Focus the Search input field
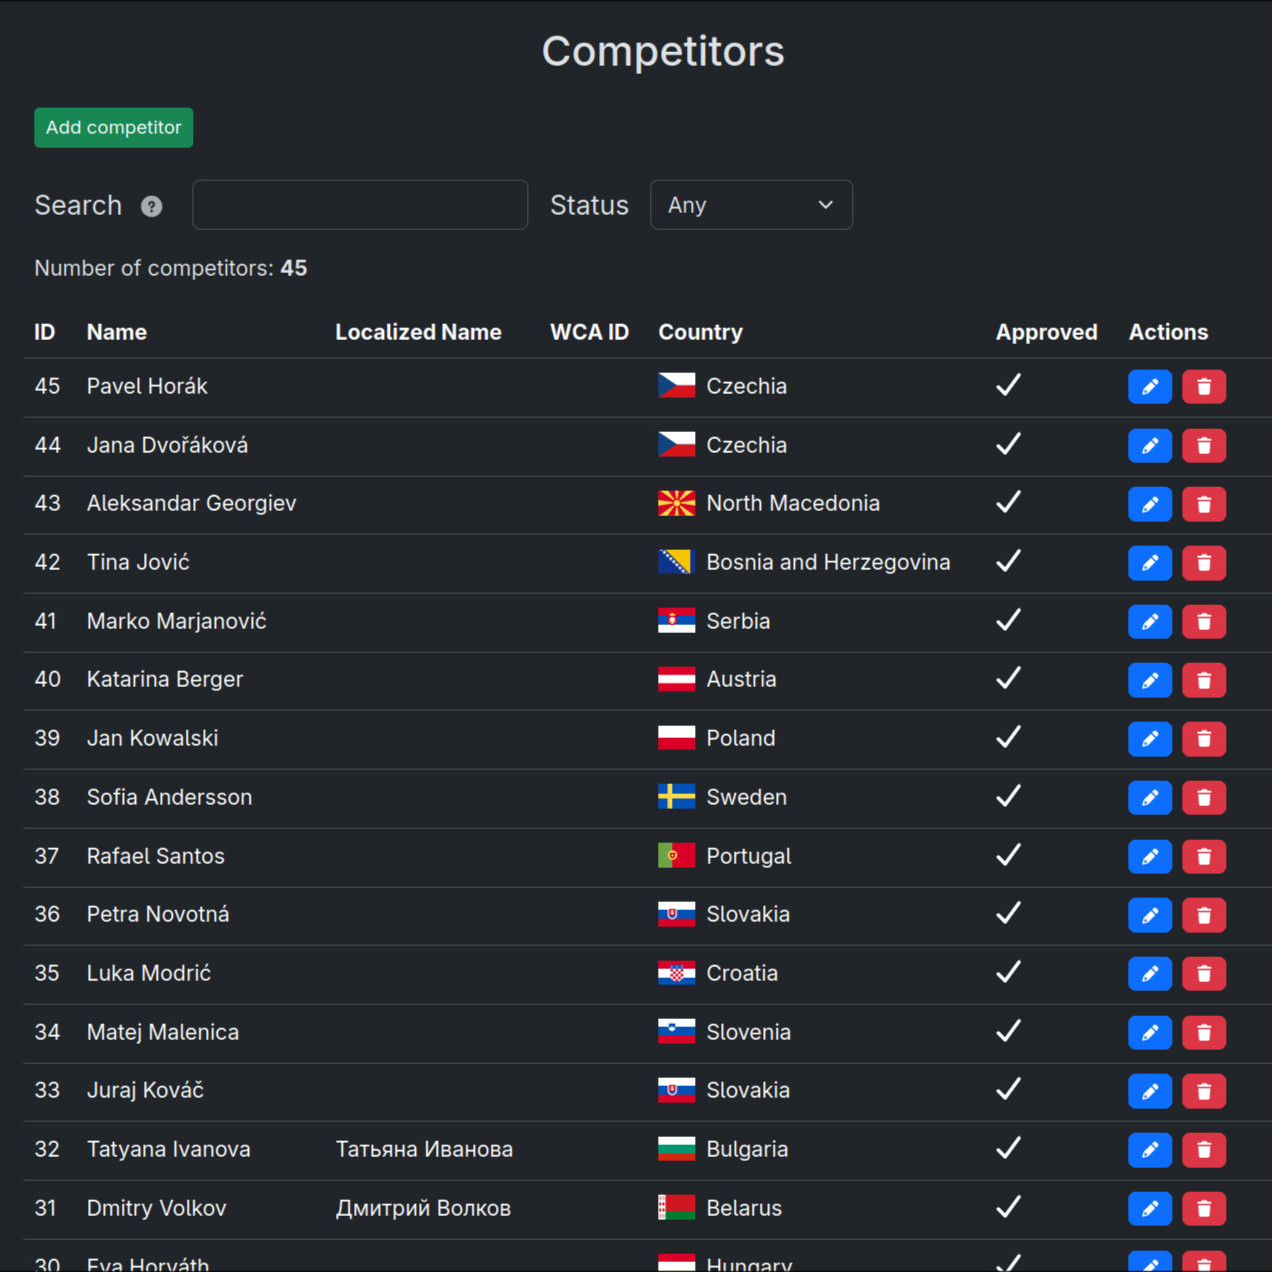The height and width of the screenshot is (1272, 1272). pyautogui.click(x=359, y=205)
